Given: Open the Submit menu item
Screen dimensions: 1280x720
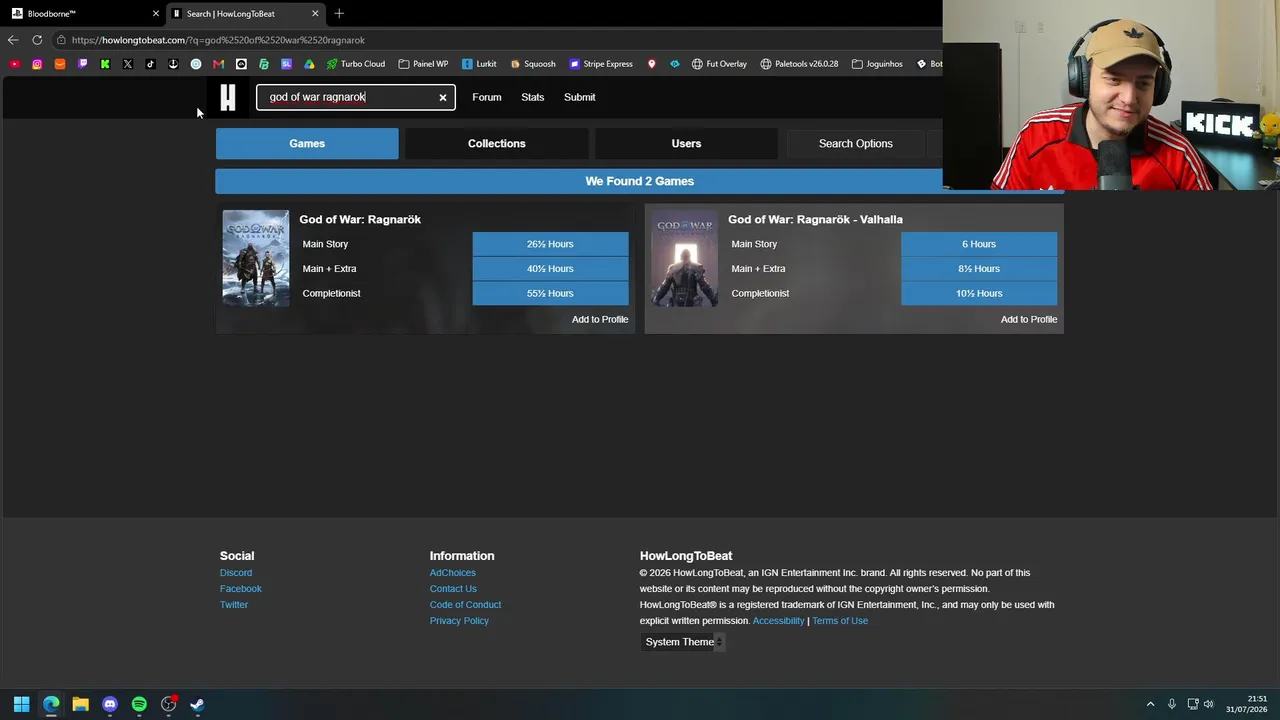Looking at the screenshot, I should click(580, 97).
